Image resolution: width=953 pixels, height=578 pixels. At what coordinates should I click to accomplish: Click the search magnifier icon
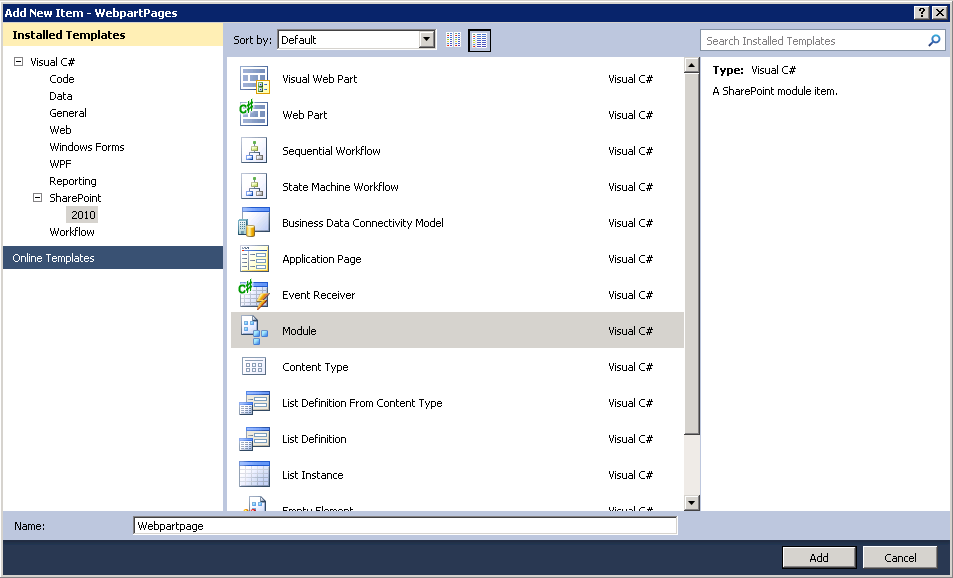pos(934,41)
